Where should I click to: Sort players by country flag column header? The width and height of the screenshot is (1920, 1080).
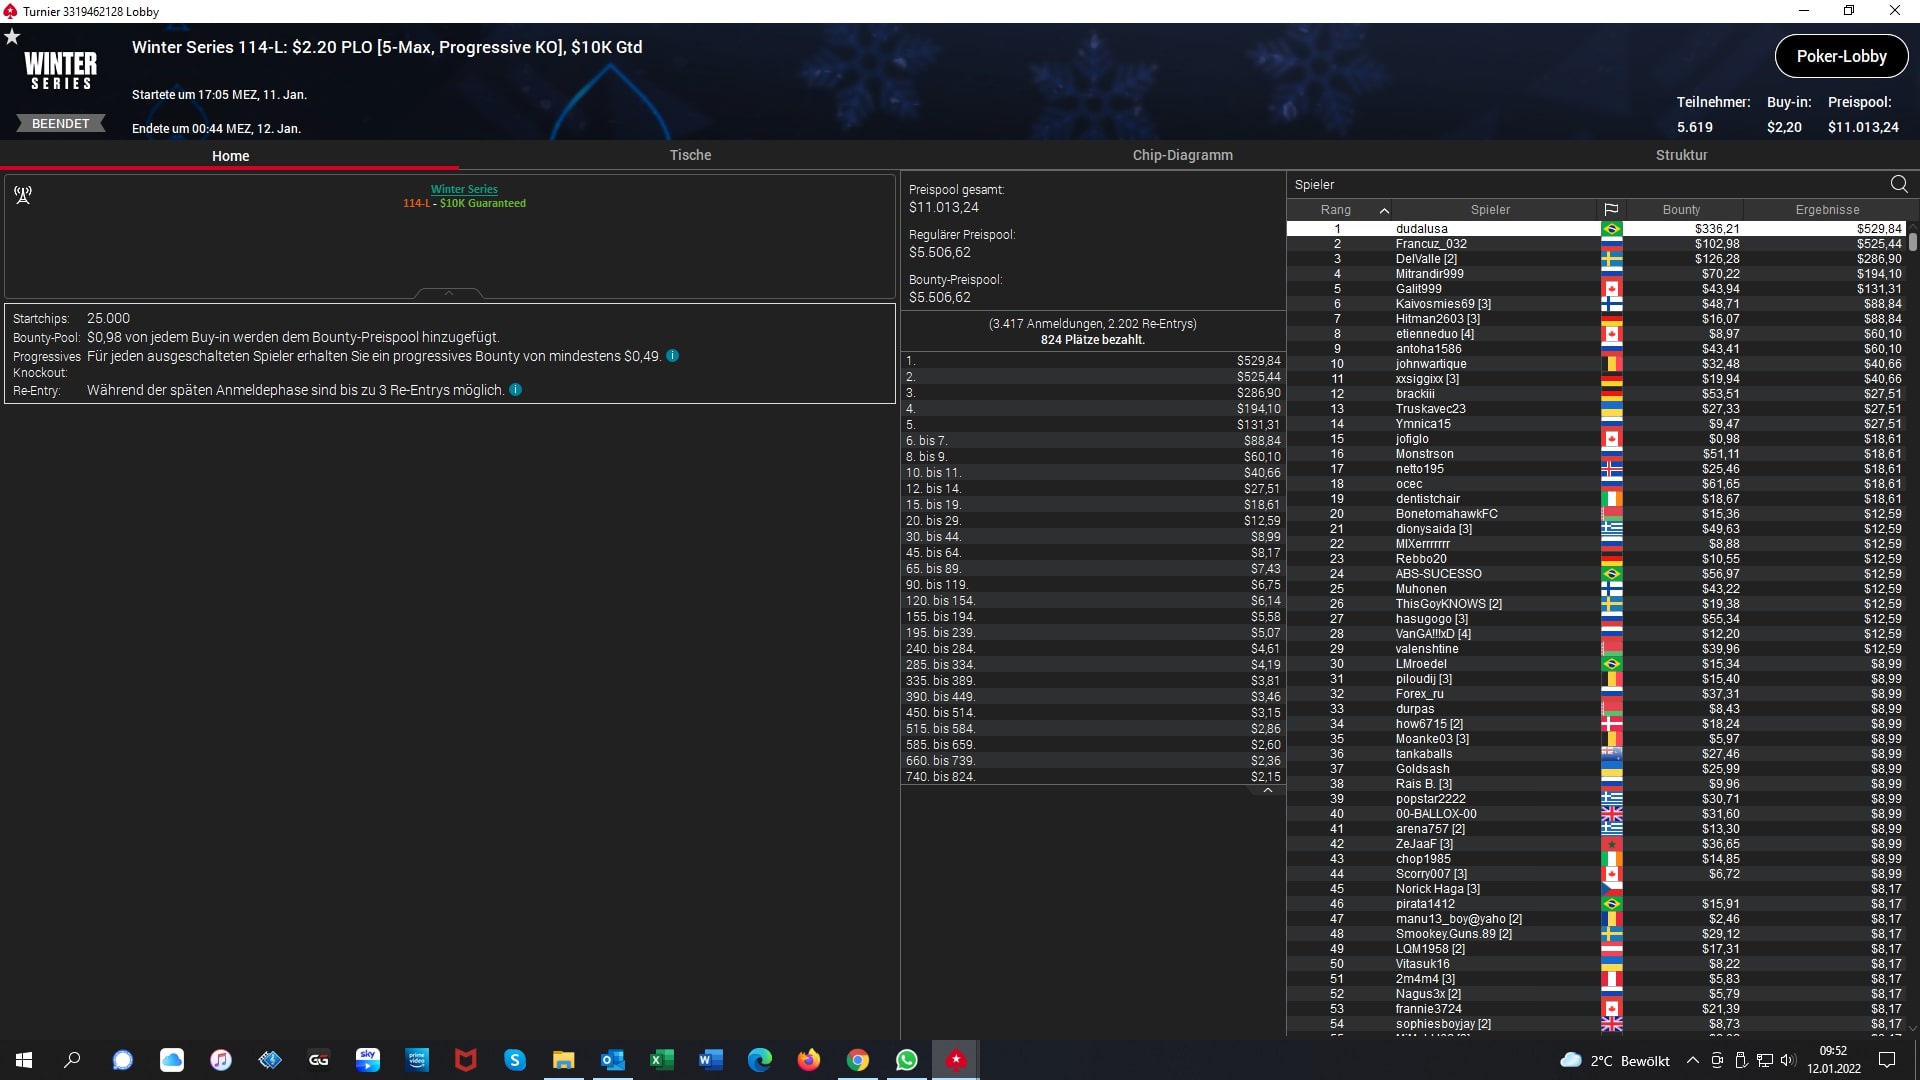pos(1610,210)
